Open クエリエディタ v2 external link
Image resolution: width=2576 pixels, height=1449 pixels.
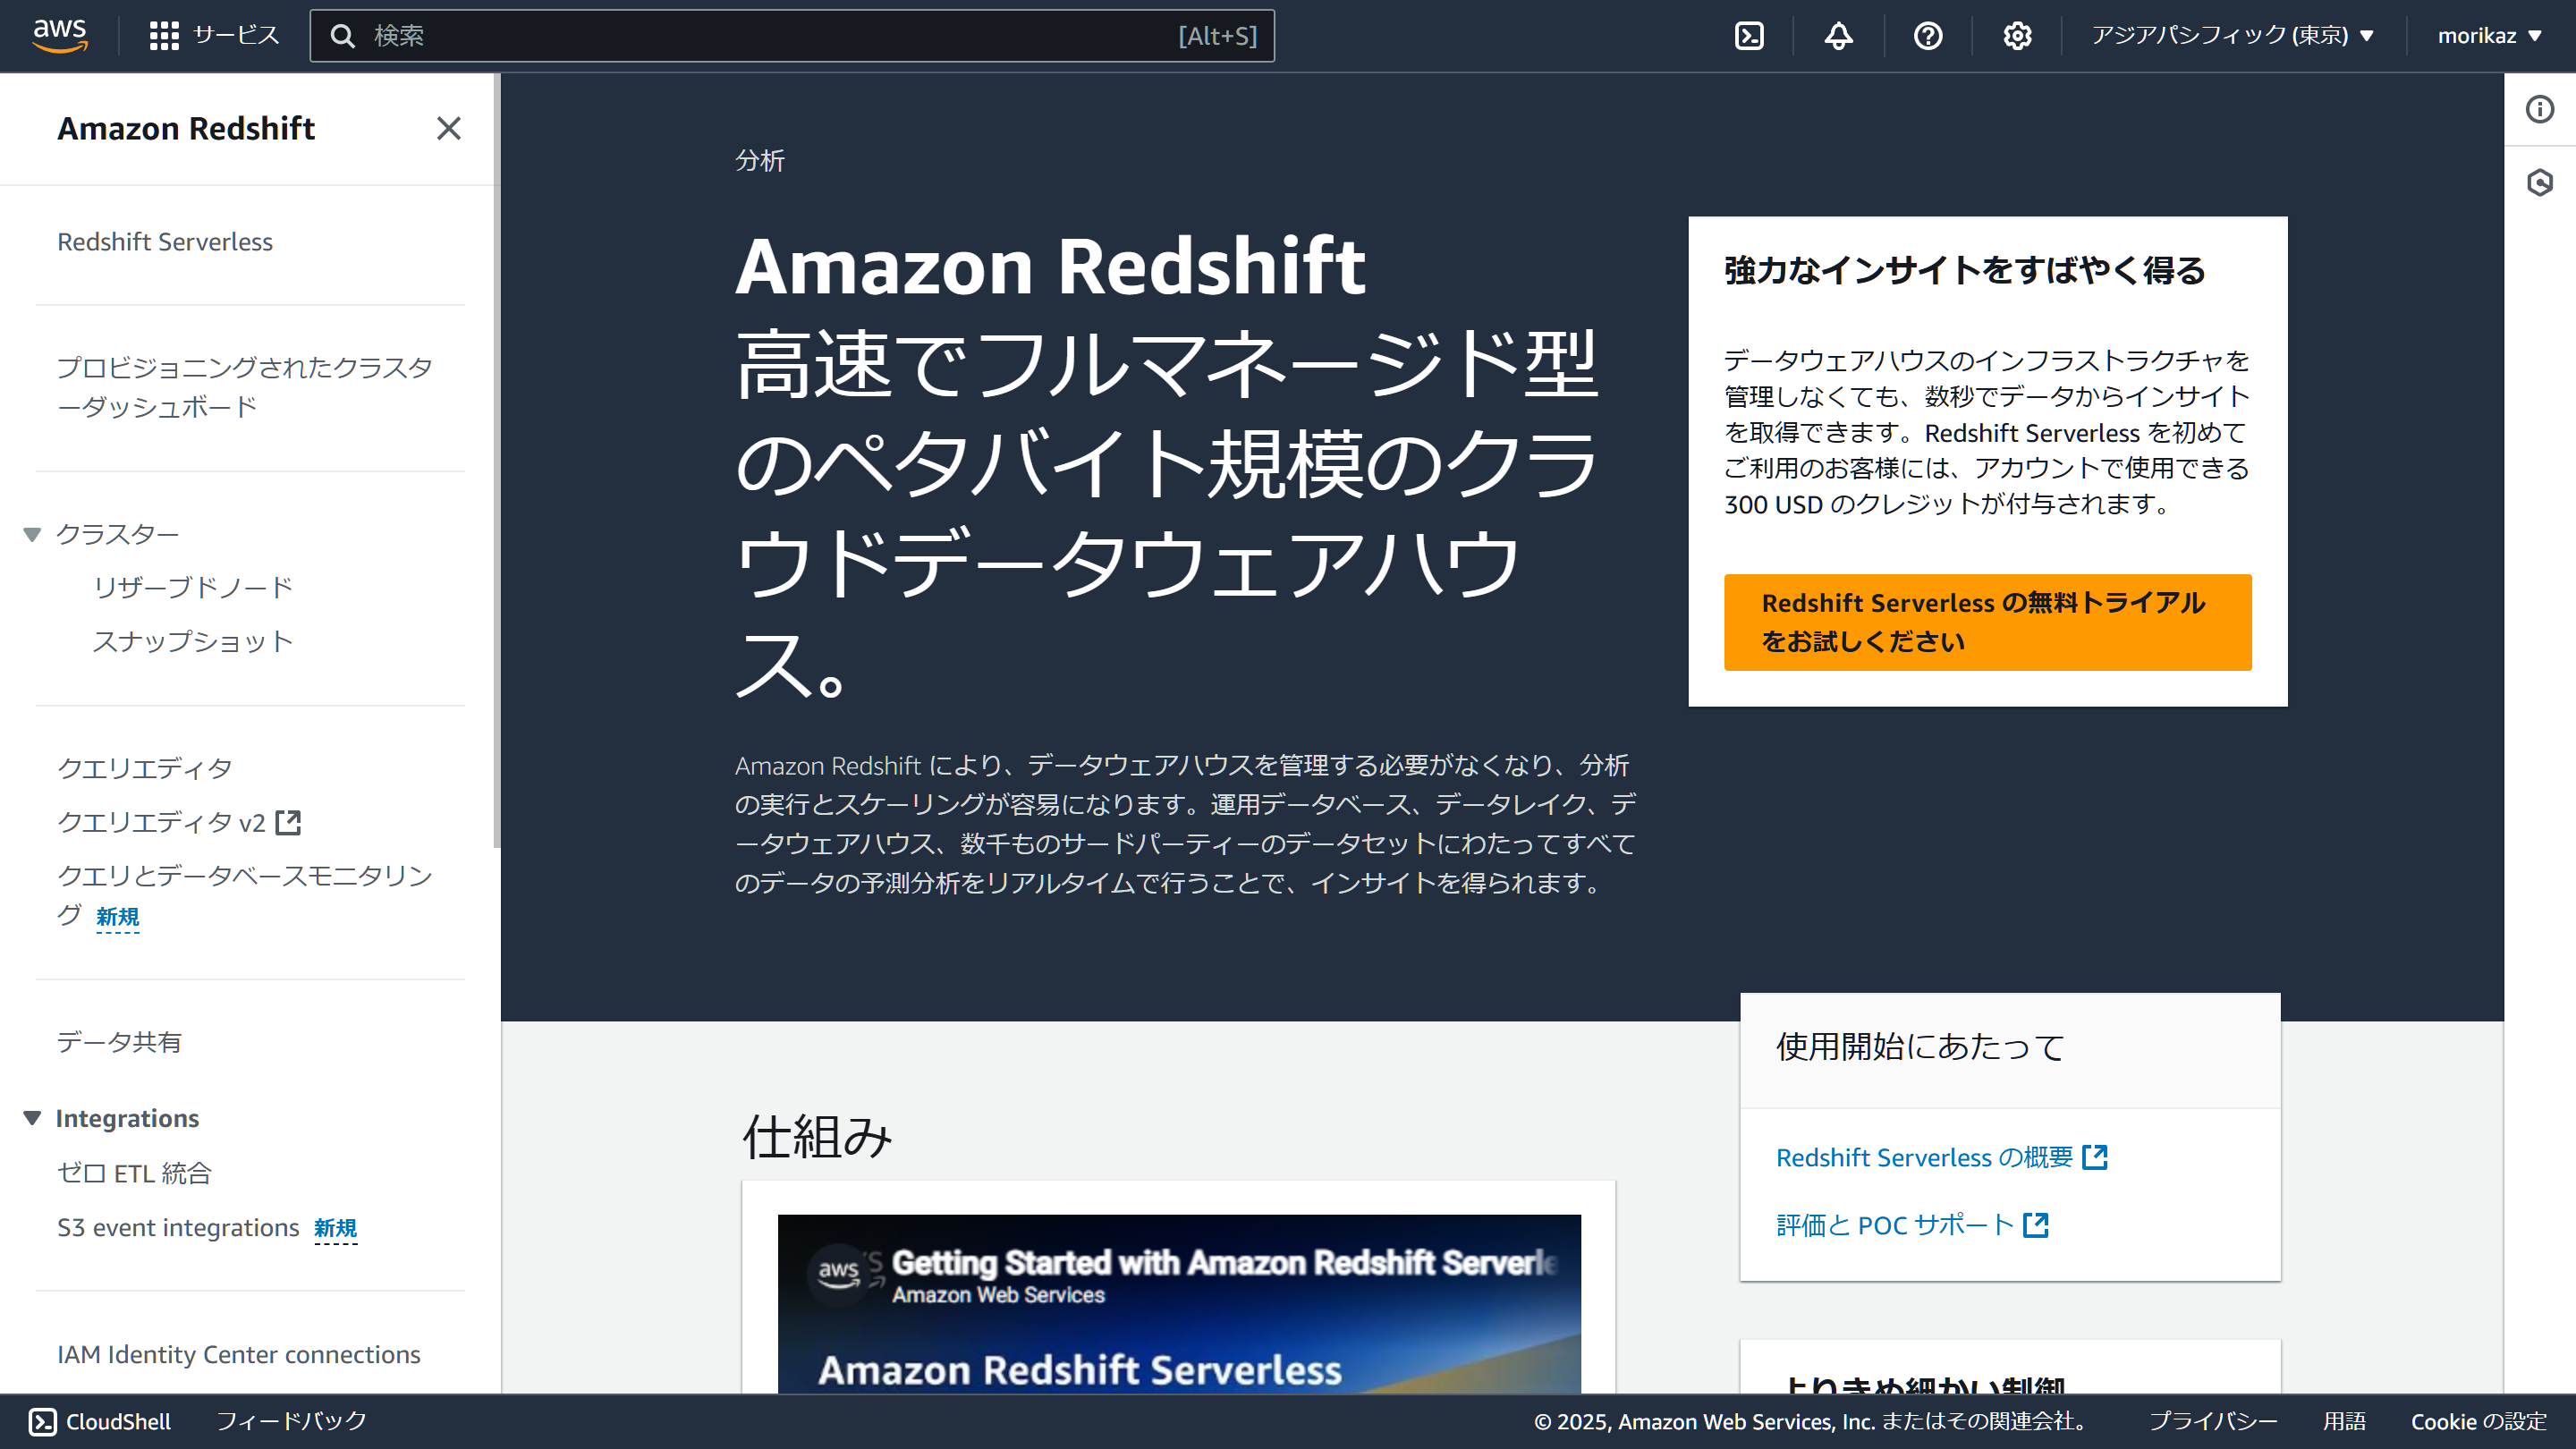[x=178, y=822]
